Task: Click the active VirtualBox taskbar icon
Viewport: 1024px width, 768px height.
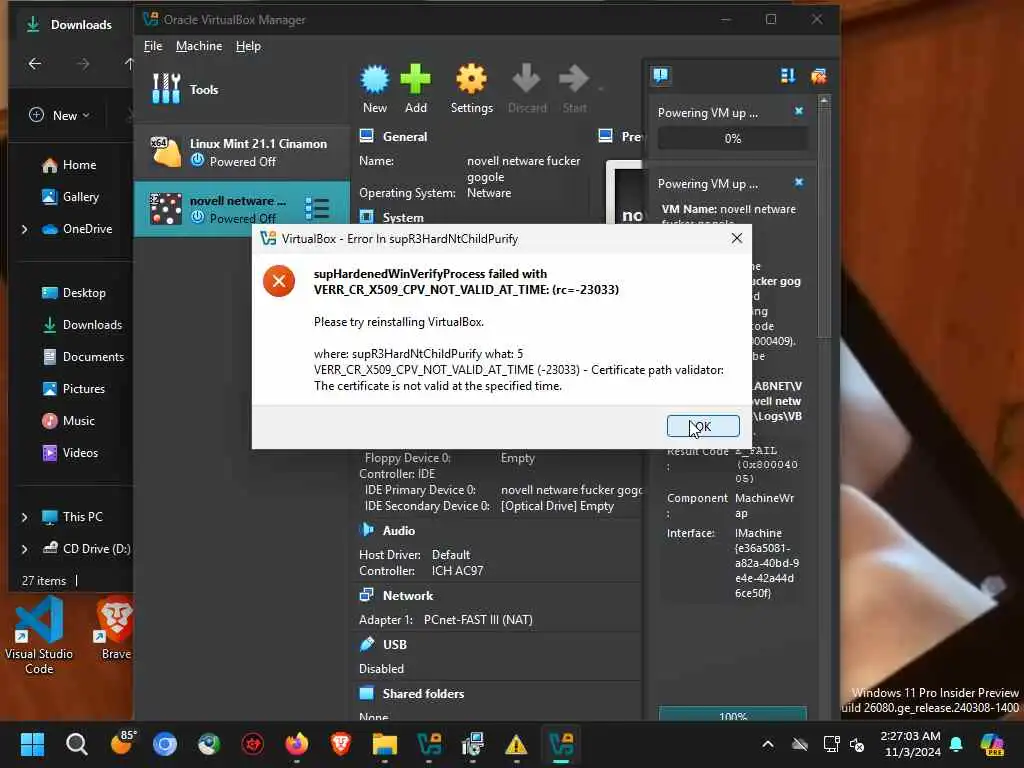Action: click(x=561, y=744)
